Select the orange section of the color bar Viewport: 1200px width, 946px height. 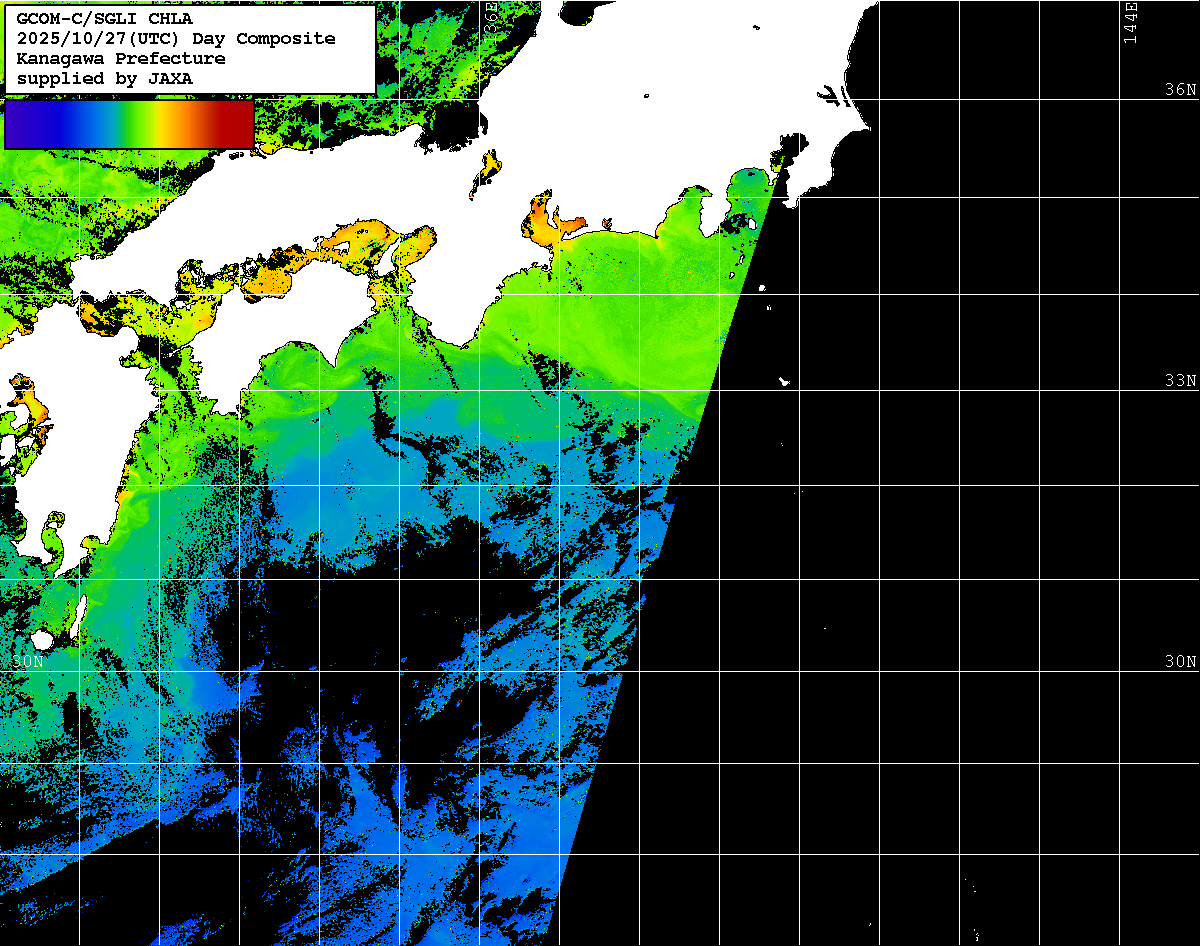point(180,124)
